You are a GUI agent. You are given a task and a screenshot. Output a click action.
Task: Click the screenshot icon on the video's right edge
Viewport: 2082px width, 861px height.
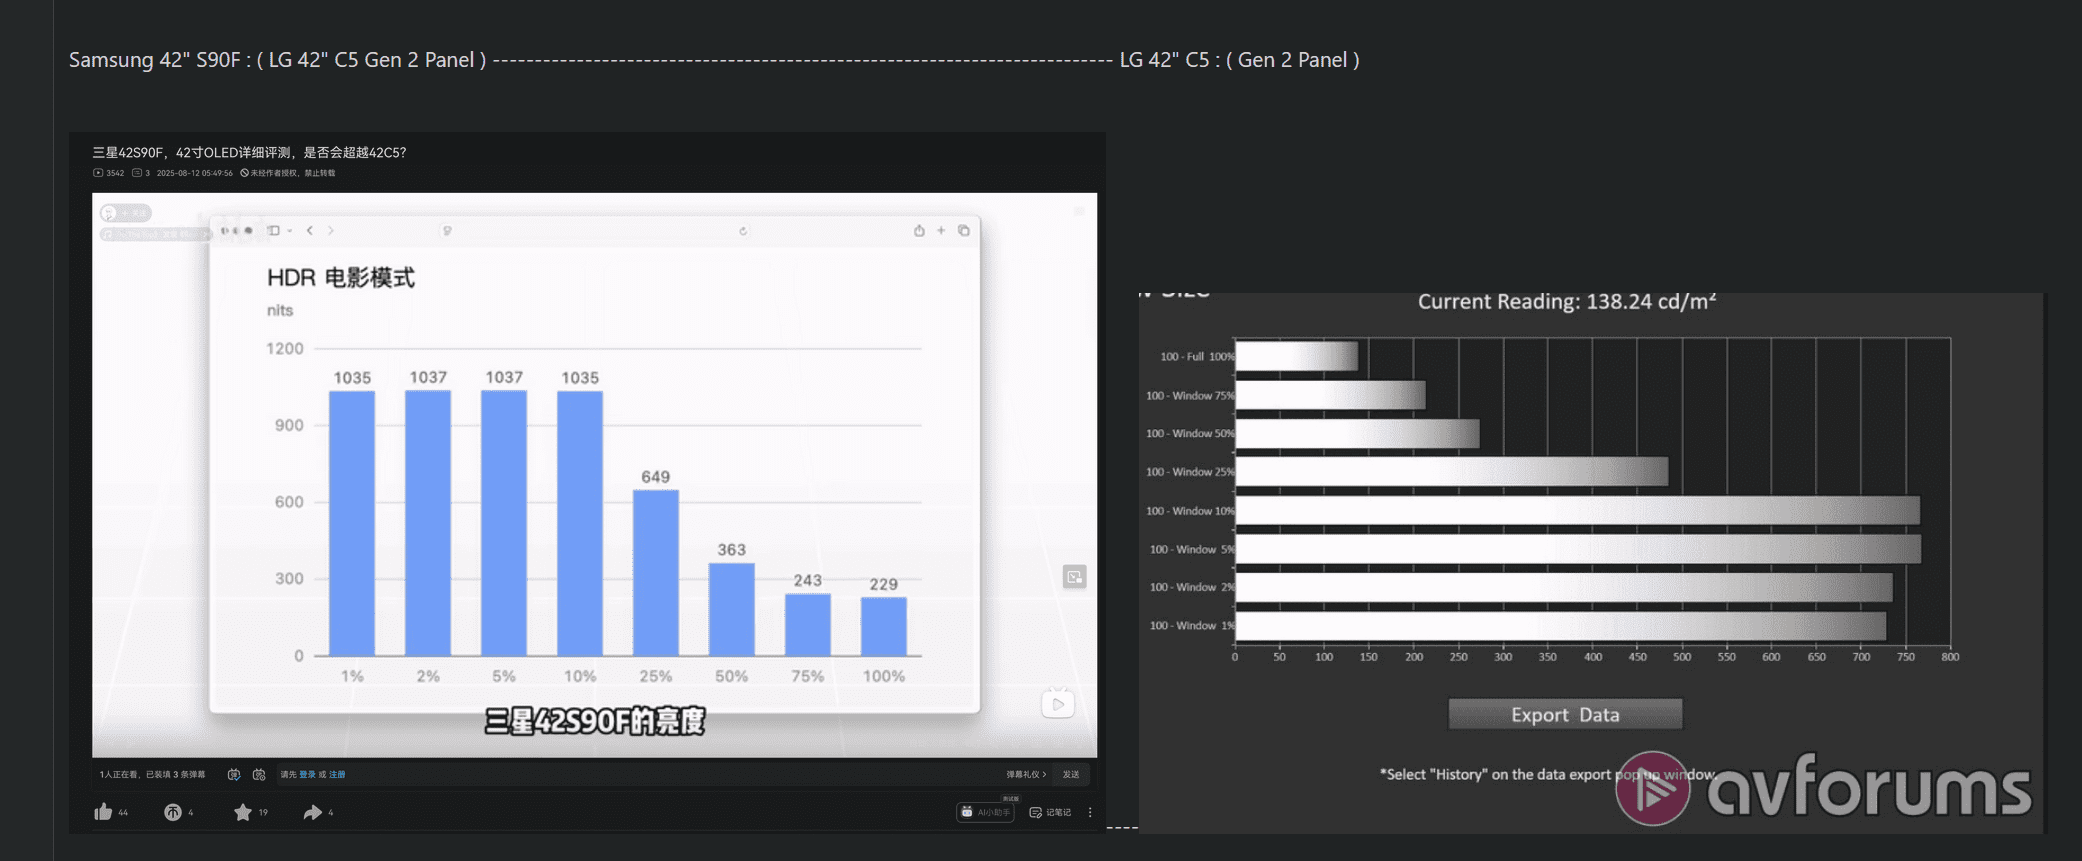1074,577
